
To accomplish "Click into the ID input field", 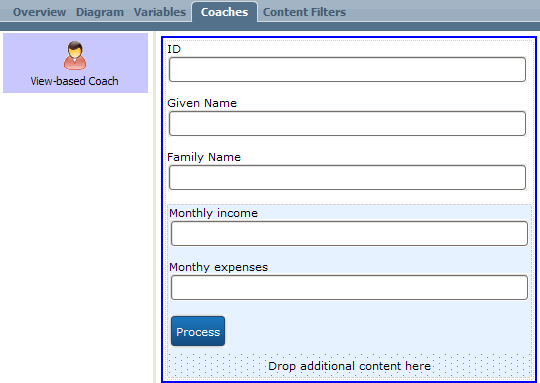I will click(x=347, y=70).
